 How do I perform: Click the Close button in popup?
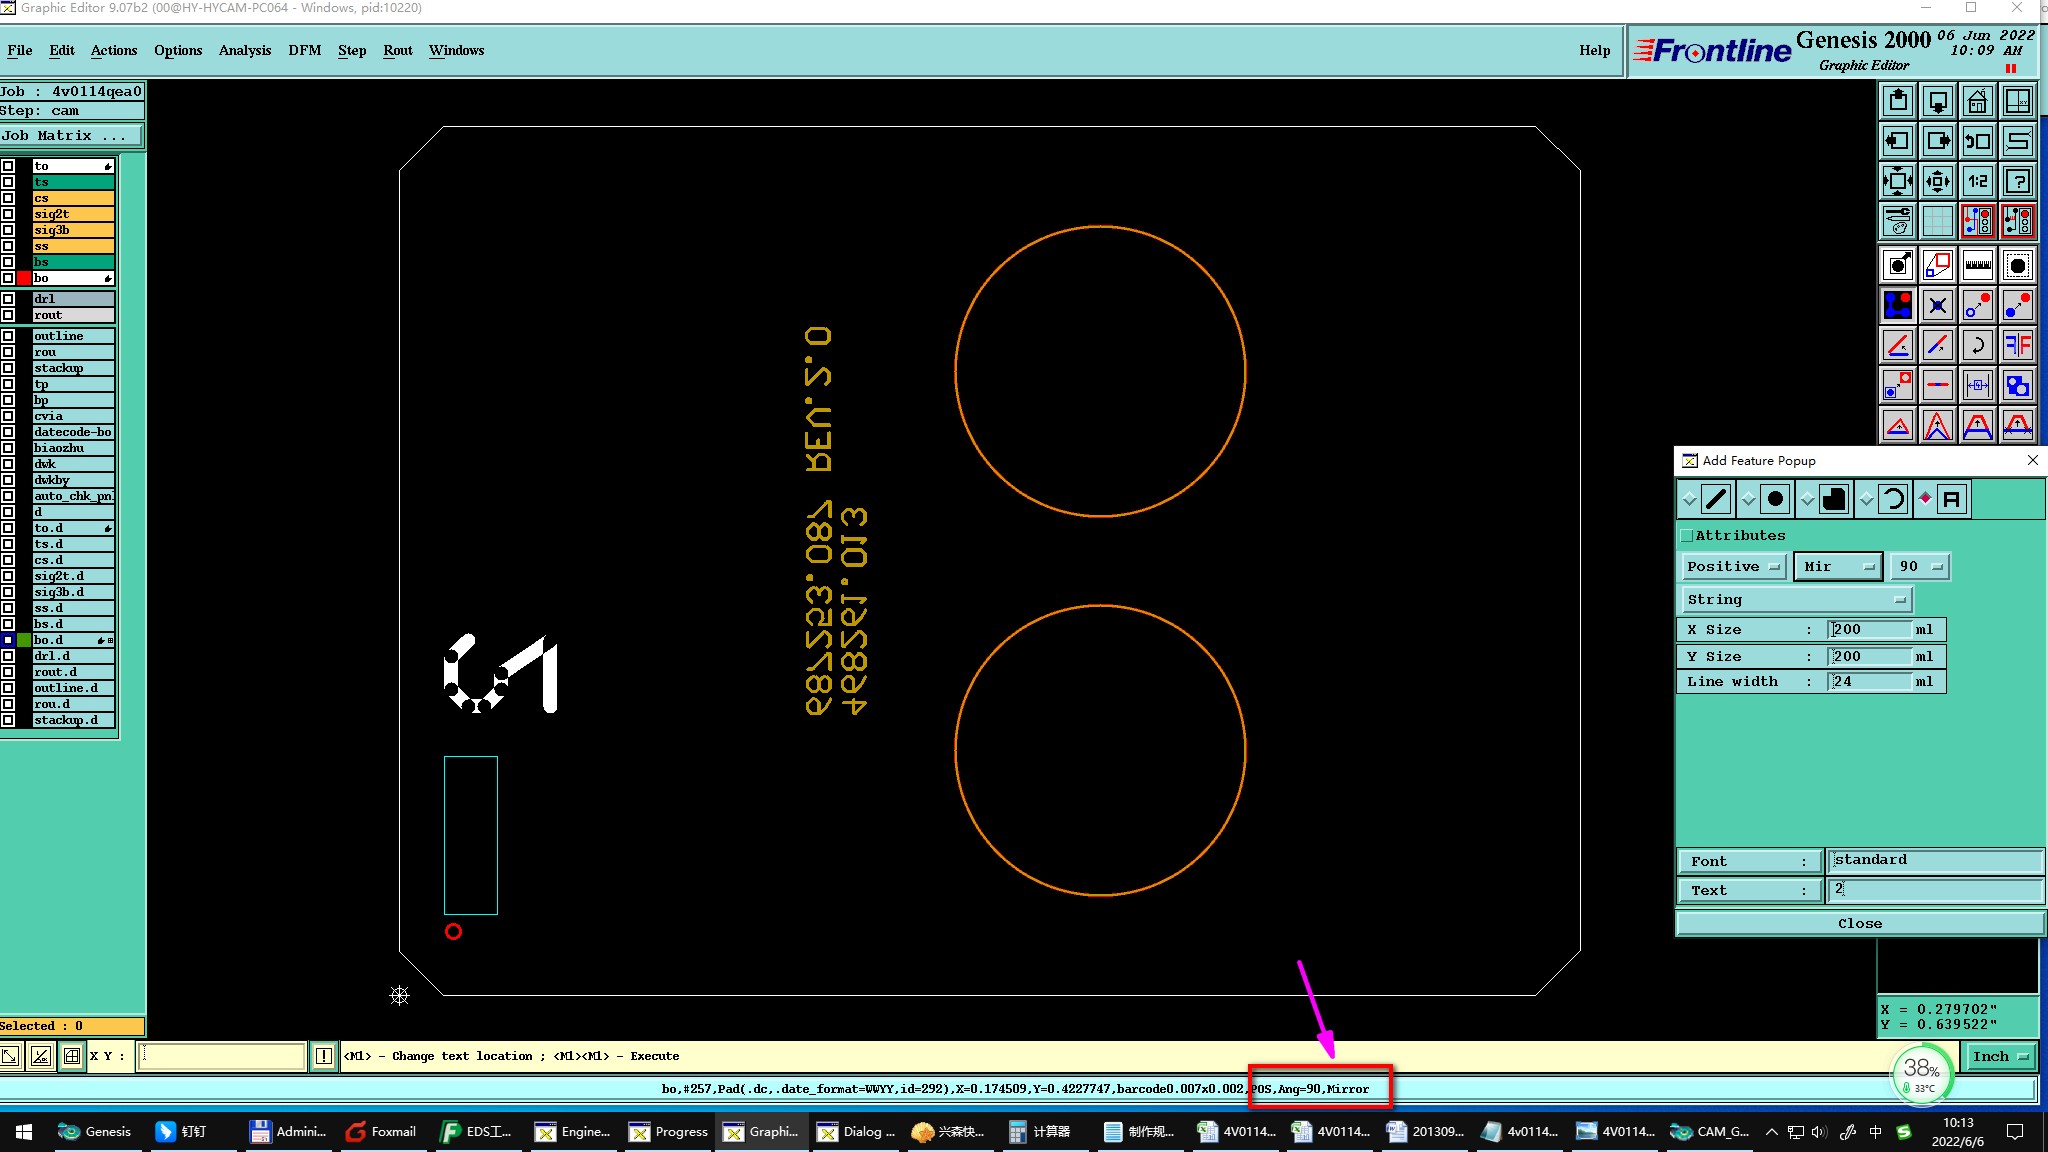pyautogui.click(x=1859, y=924)
